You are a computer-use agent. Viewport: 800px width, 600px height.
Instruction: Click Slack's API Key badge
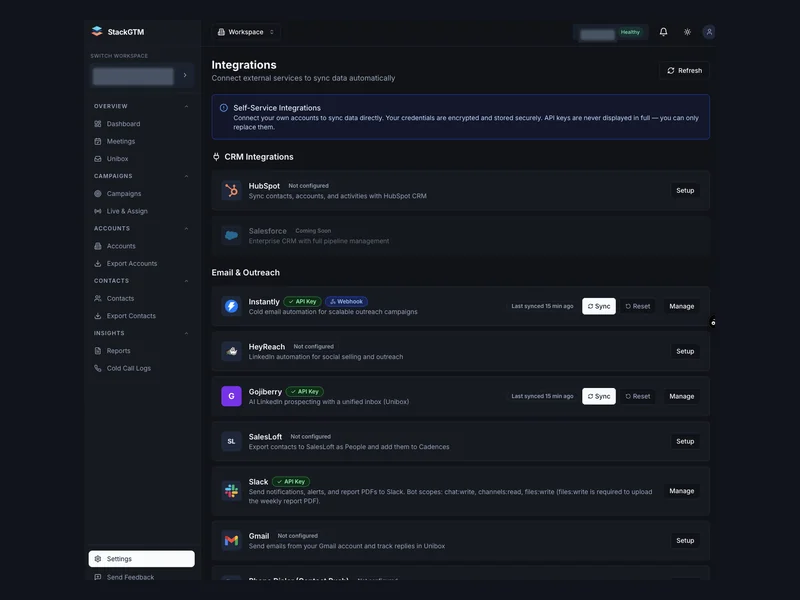(x=291, y=482)
